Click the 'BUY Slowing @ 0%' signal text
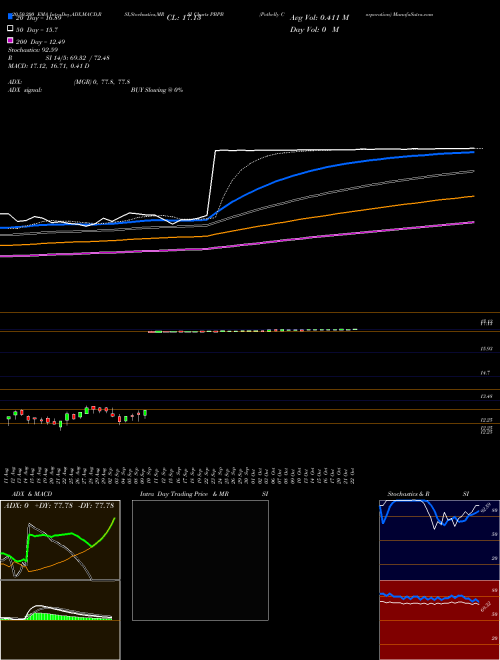 pyautogui.click(x=157, y=90)
